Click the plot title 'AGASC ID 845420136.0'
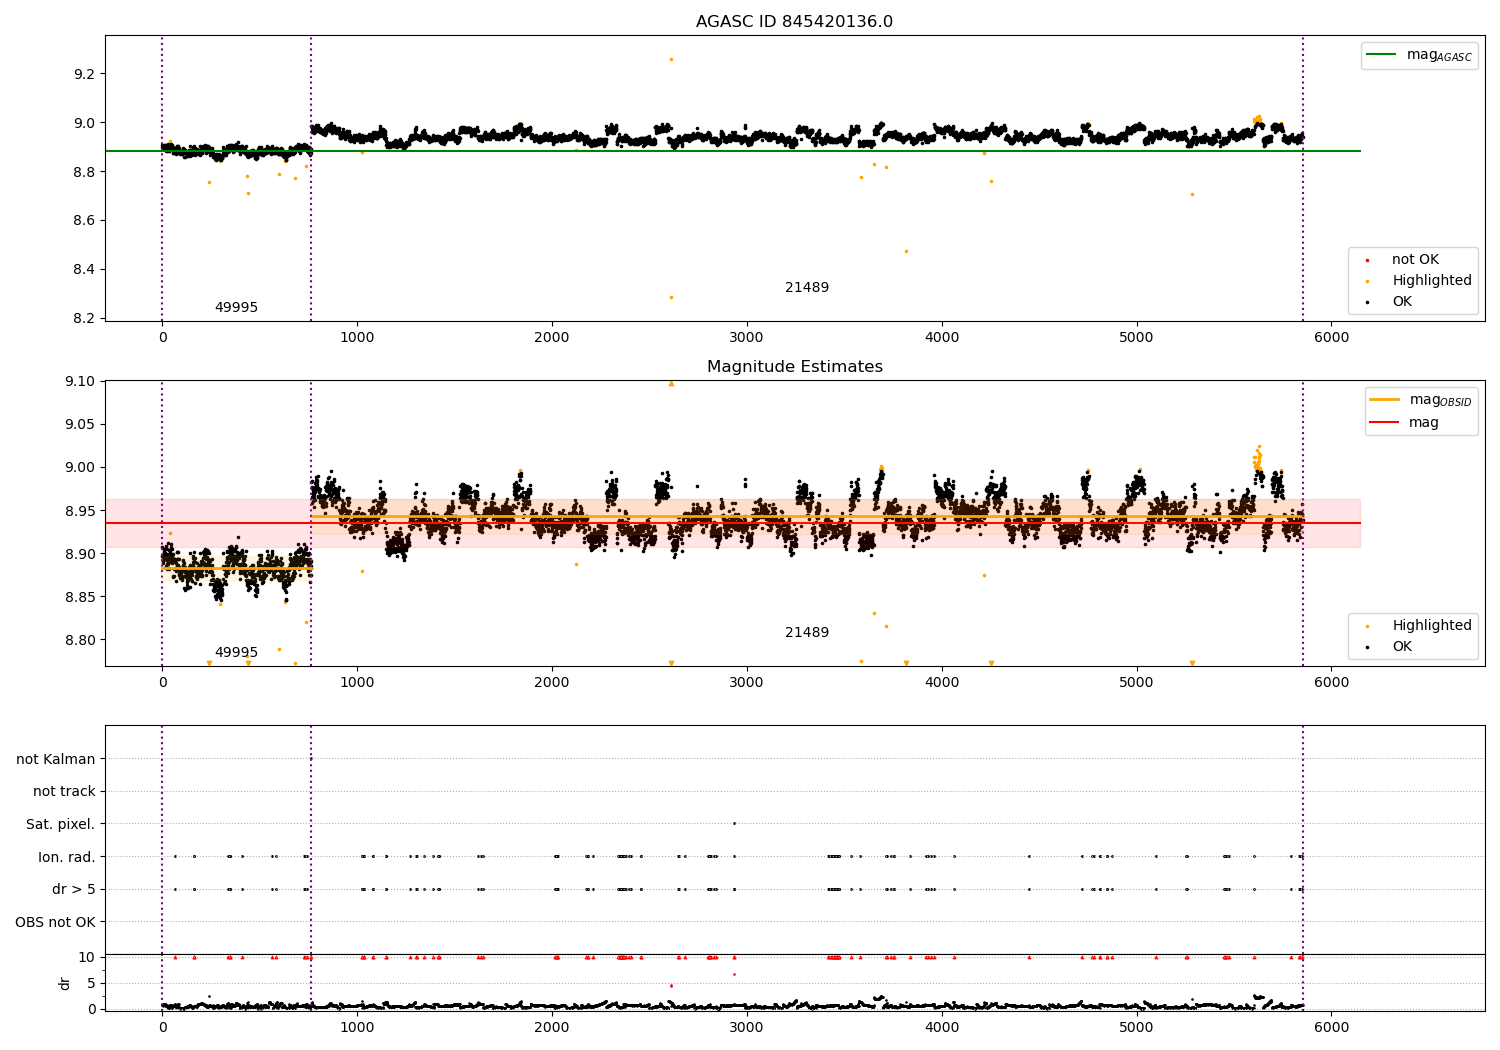This screenshot has height=1050, width=1500. coord(794,22)
